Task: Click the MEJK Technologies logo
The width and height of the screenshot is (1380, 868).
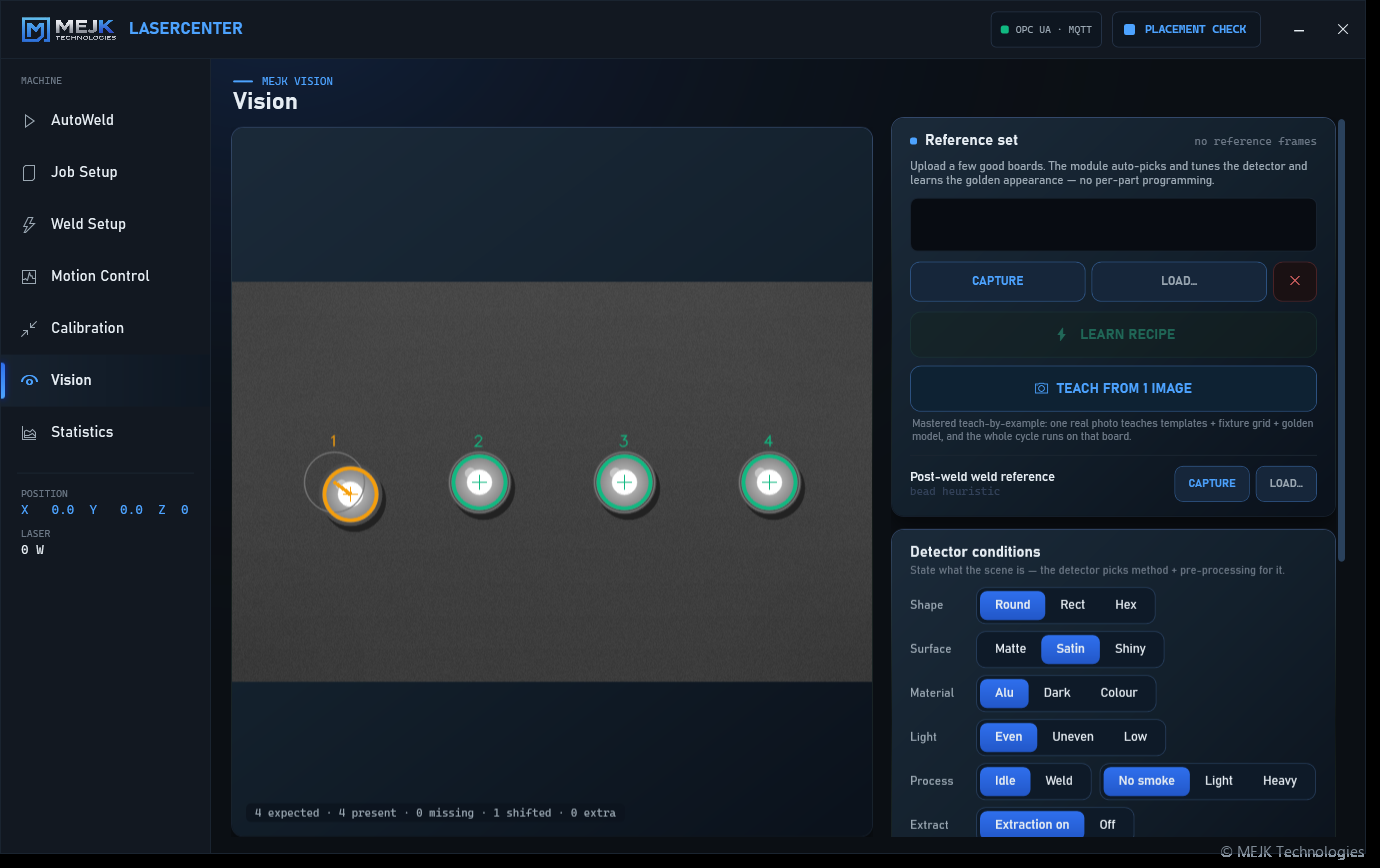Action: click(x=69, y=29)
